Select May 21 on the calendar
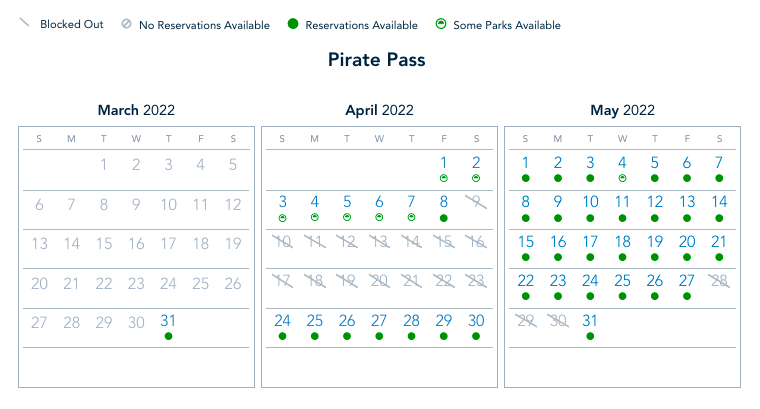The width and height of the screenshot is (760, 409). 719,241
